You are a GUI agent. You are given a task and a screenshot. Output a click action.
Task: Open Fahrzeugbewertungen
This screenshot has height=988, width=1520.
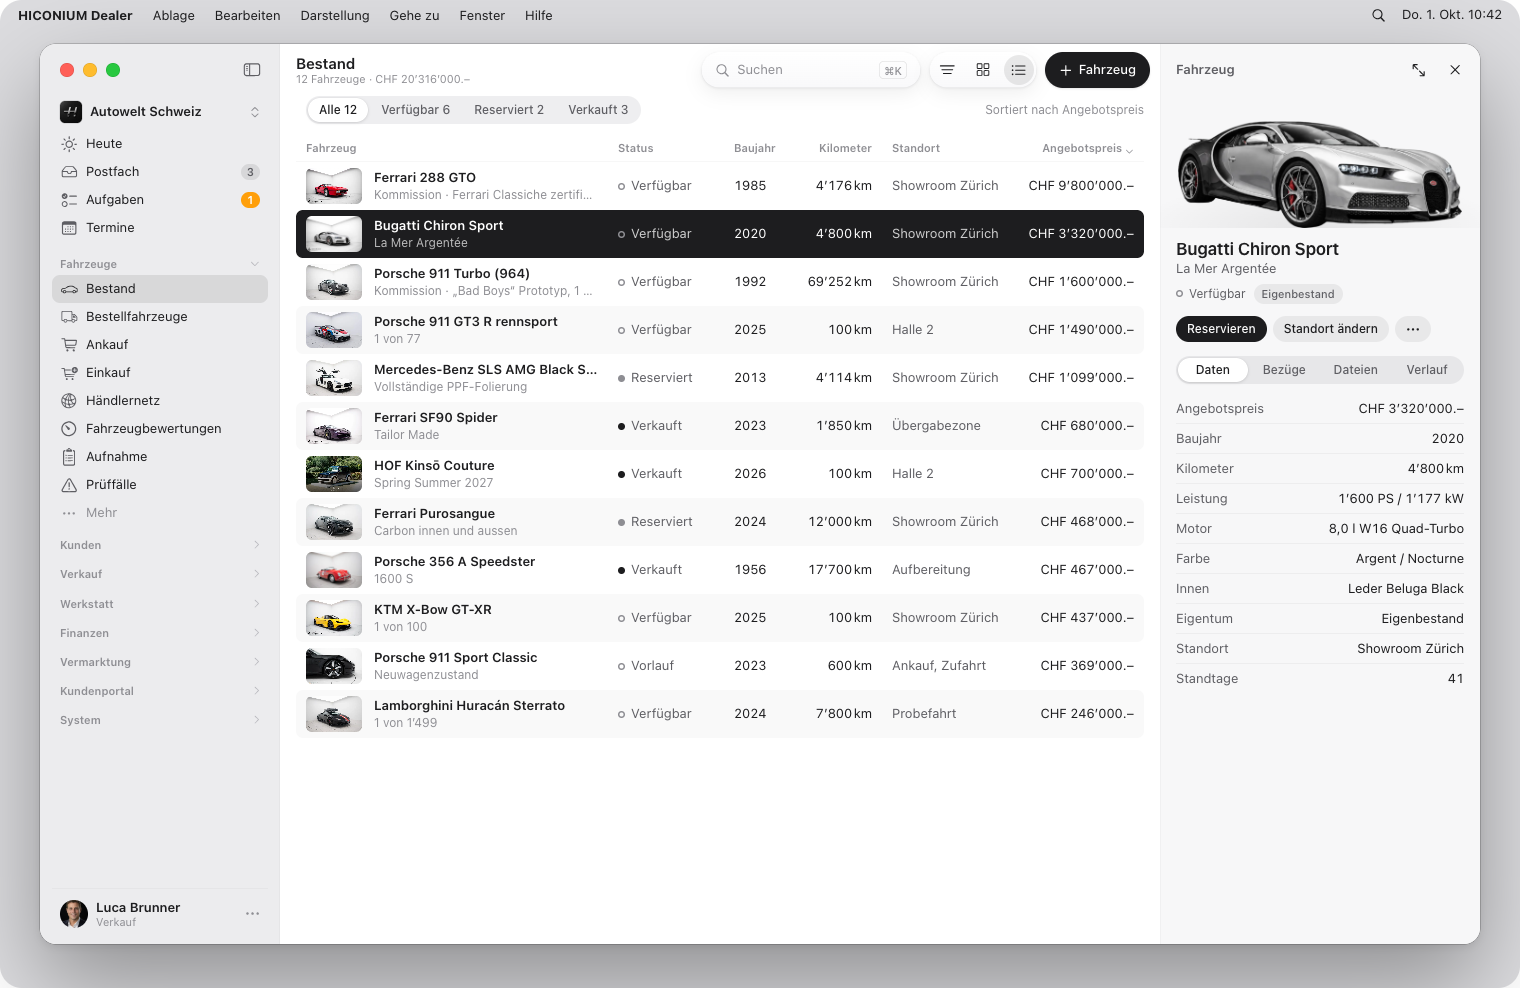[x=160, y=429]
